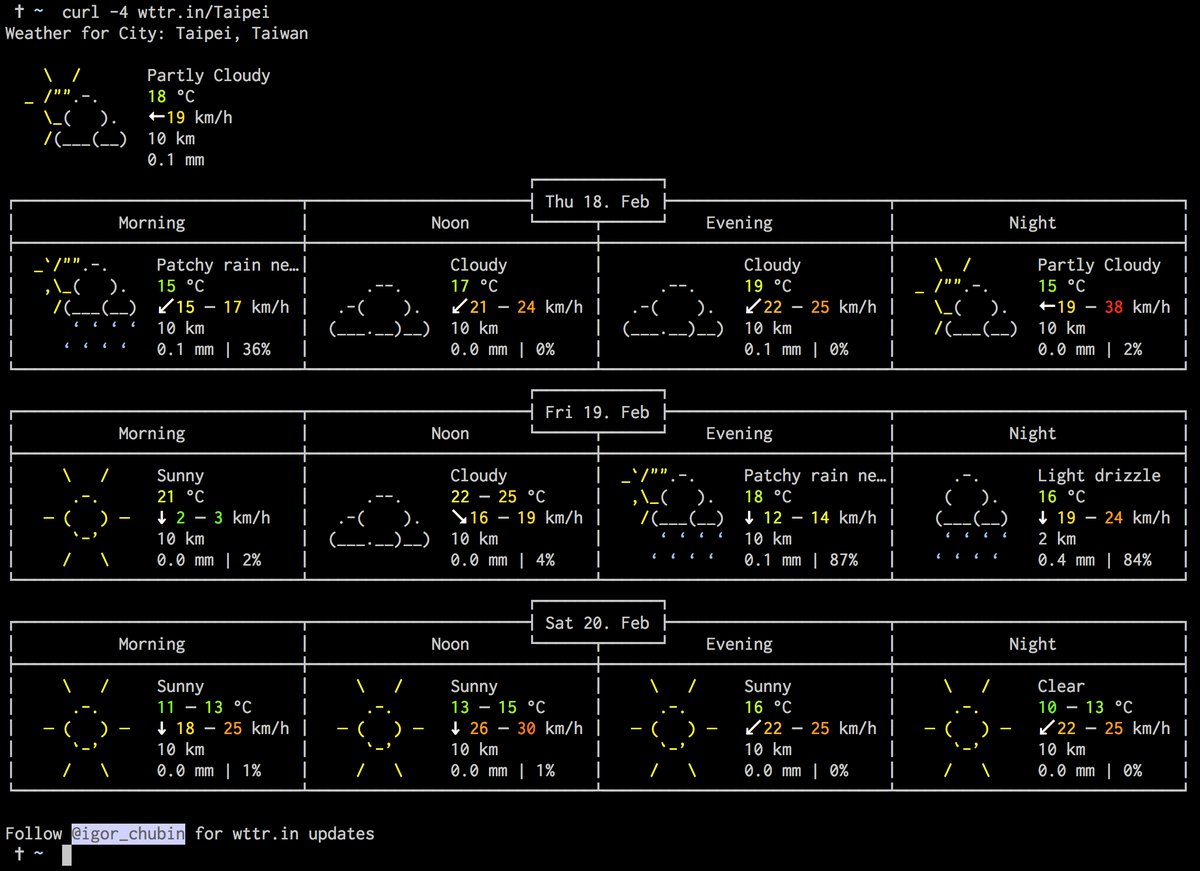Click Thursday 'Noon' column header
The width and height of the screenshot is (1200, 871).
click(x=450, y=223)
